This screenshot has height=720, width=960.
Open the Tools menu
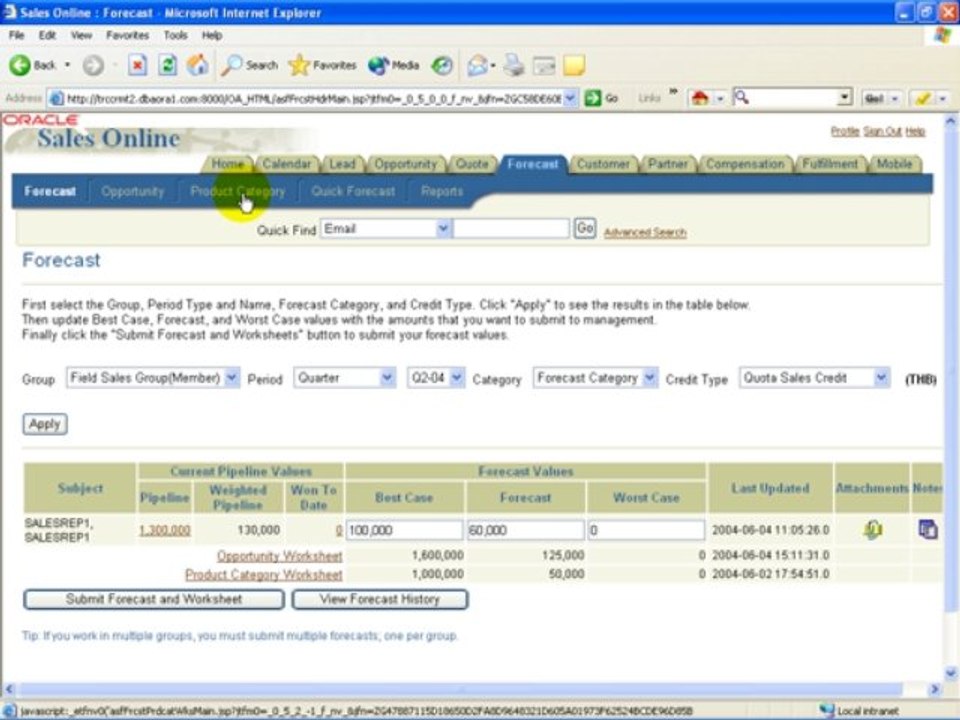click(x=175, y=35)
